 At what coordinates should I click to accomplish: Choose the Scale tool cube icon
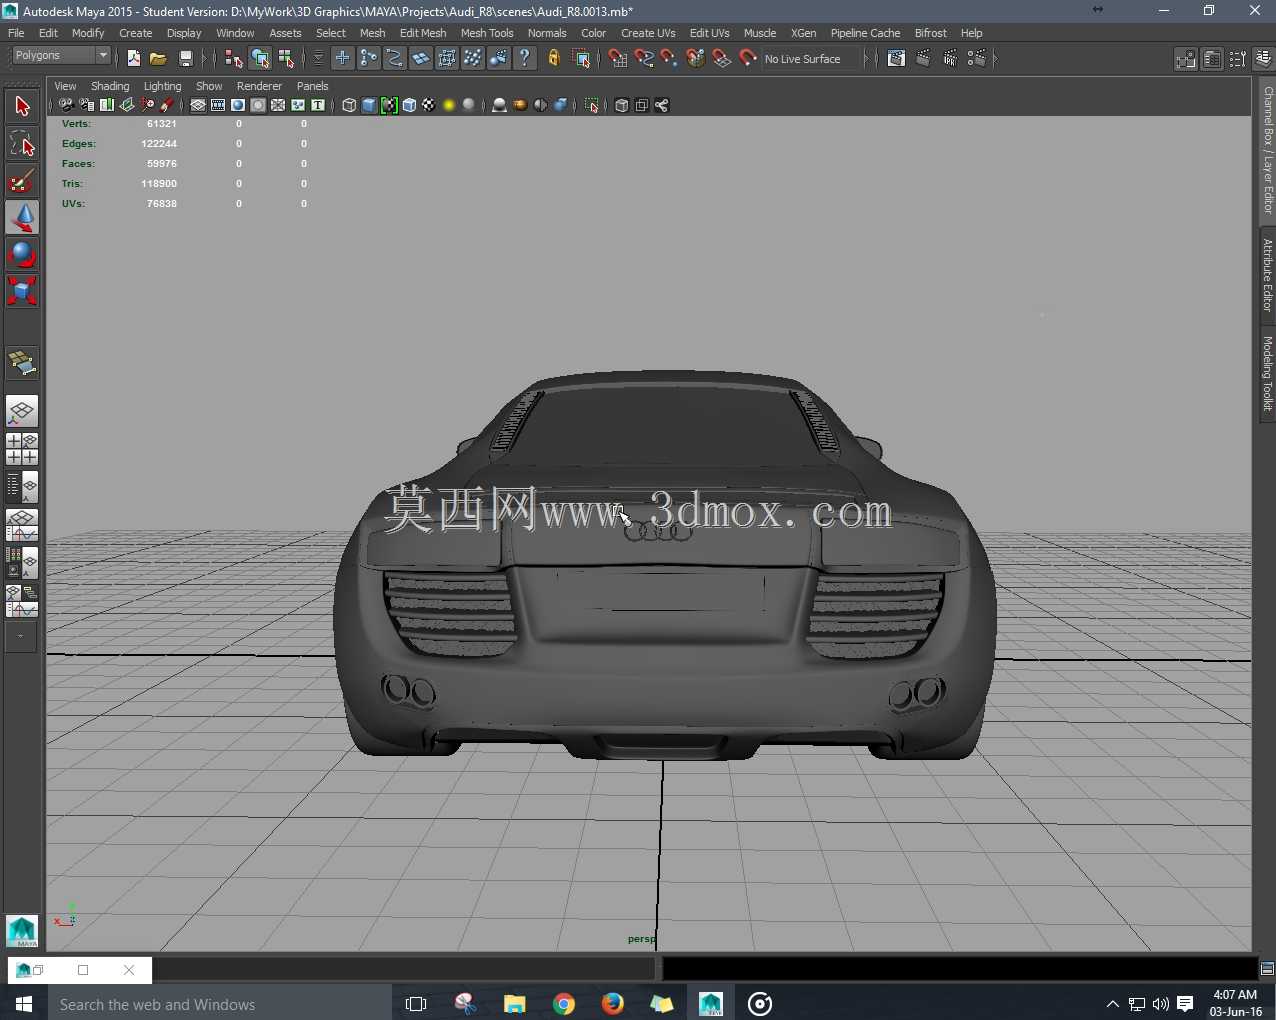[x=22, y=291]
